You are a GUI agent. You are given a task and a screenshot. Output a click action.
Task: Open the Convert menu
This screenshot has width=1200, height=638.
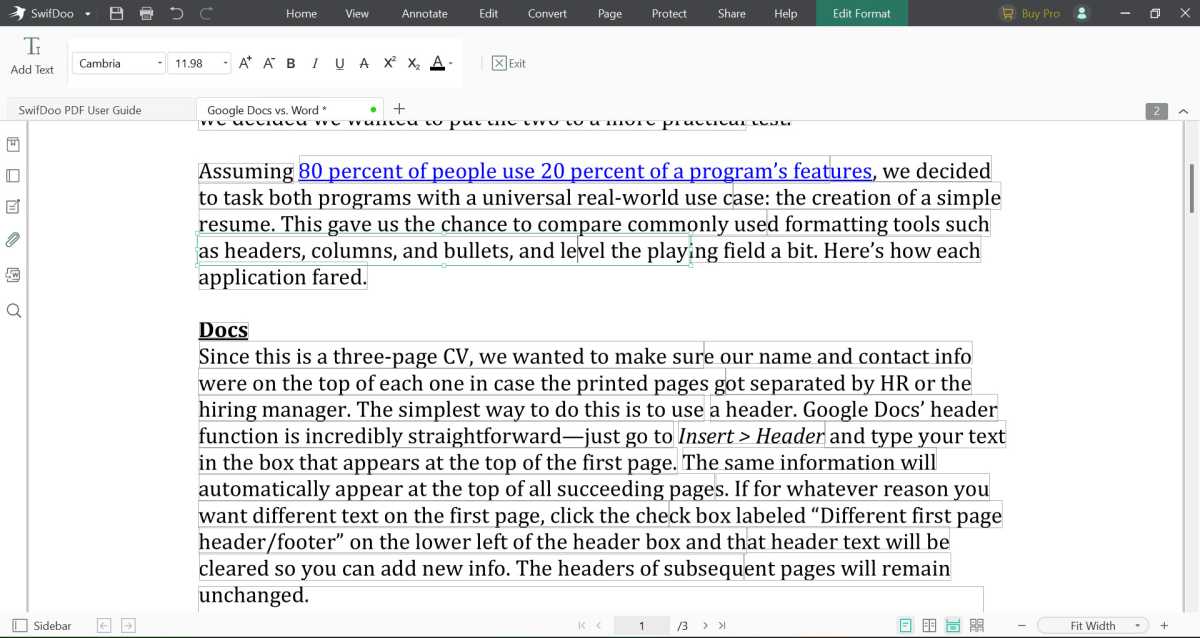548,14
